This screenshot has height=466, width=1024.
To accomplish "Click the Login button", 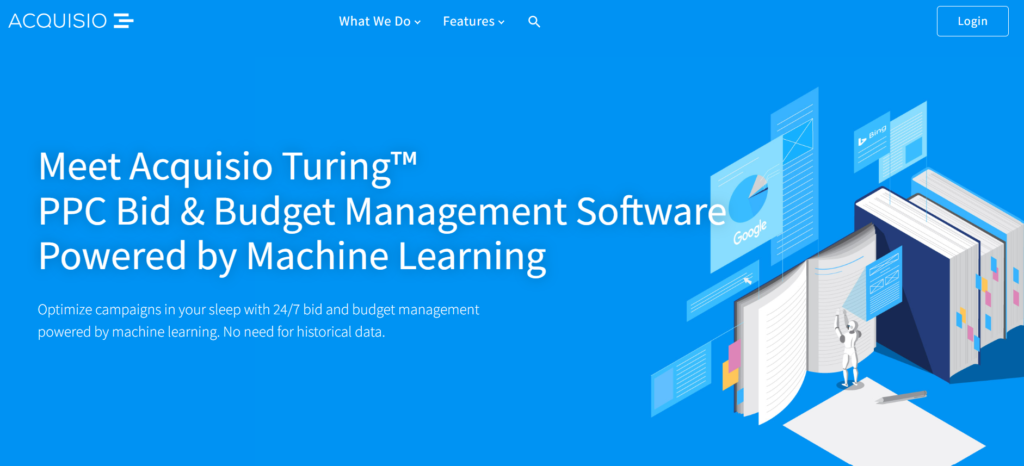I will (x=972, y=21).
